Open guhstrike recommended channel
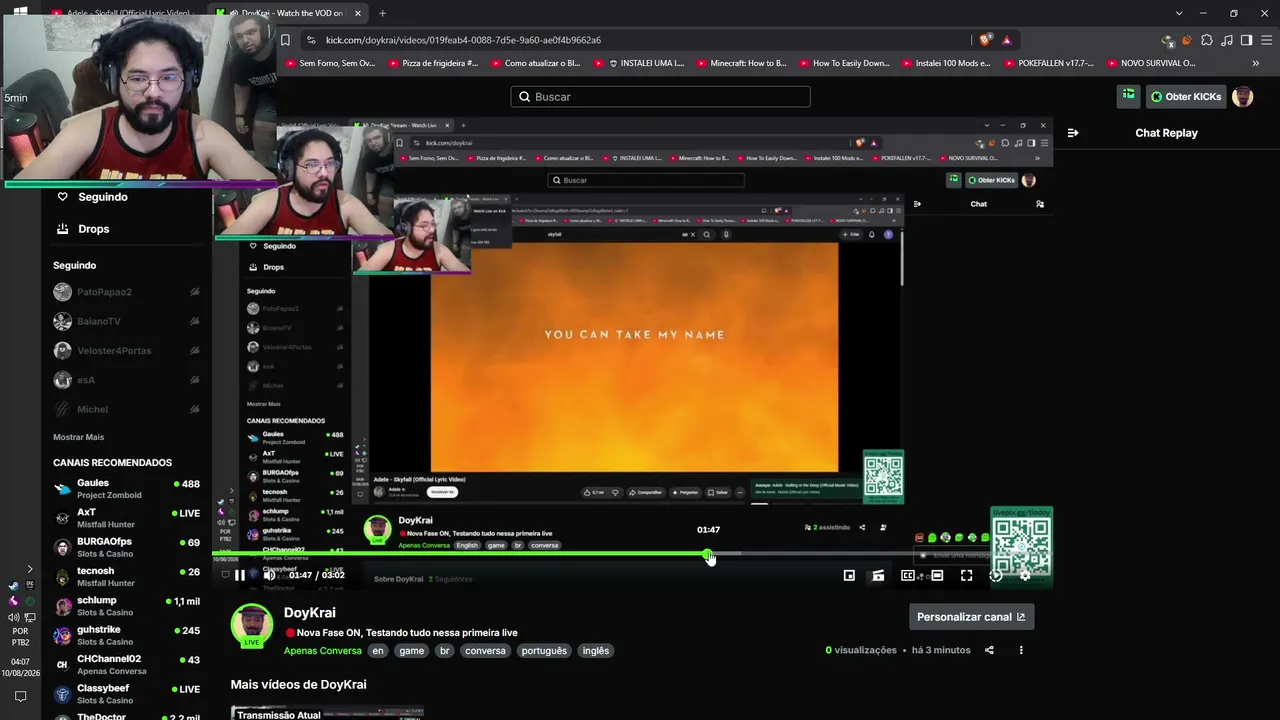The height and width of the screenshot is (720, 1280). (126, 635)
